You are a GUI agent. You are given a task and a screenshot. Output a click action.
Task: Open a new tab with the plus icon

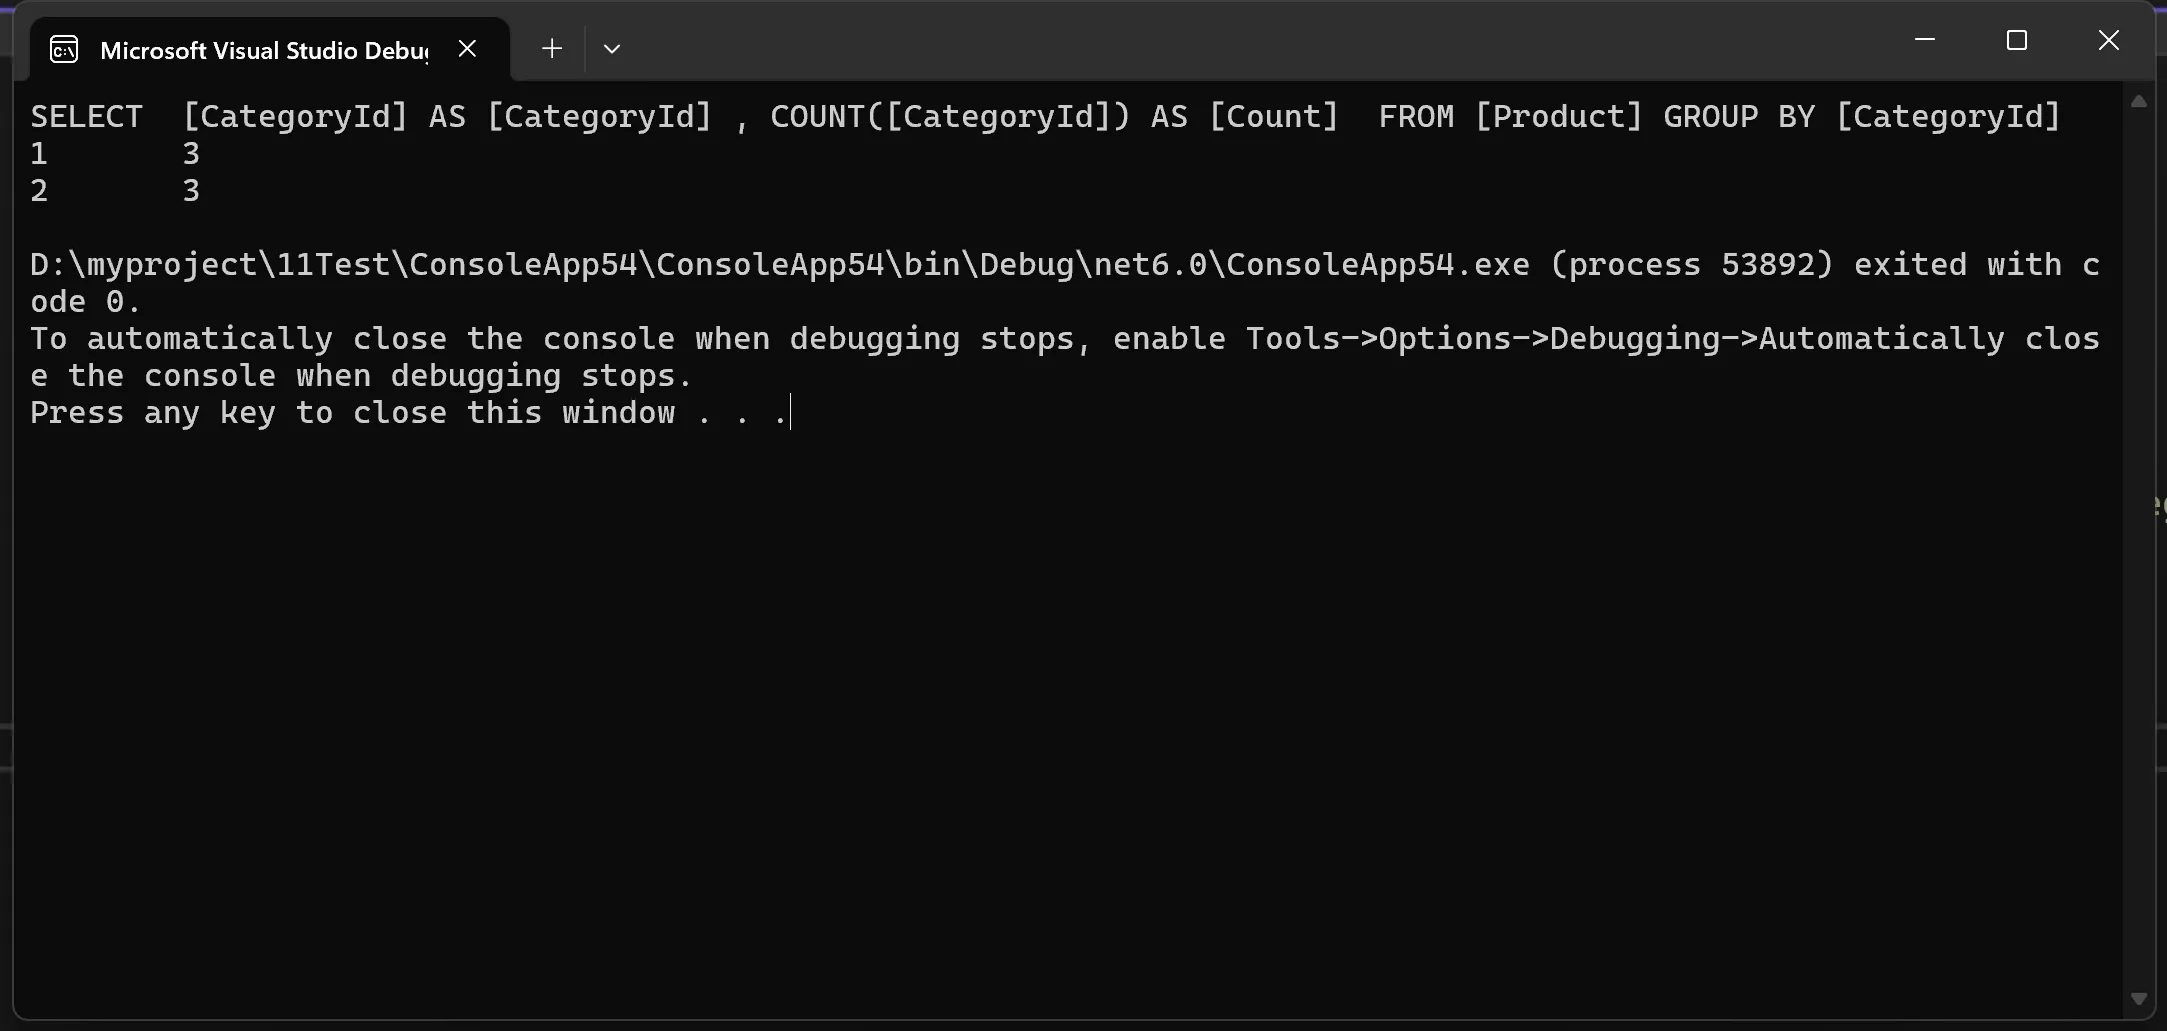[552, 48]
